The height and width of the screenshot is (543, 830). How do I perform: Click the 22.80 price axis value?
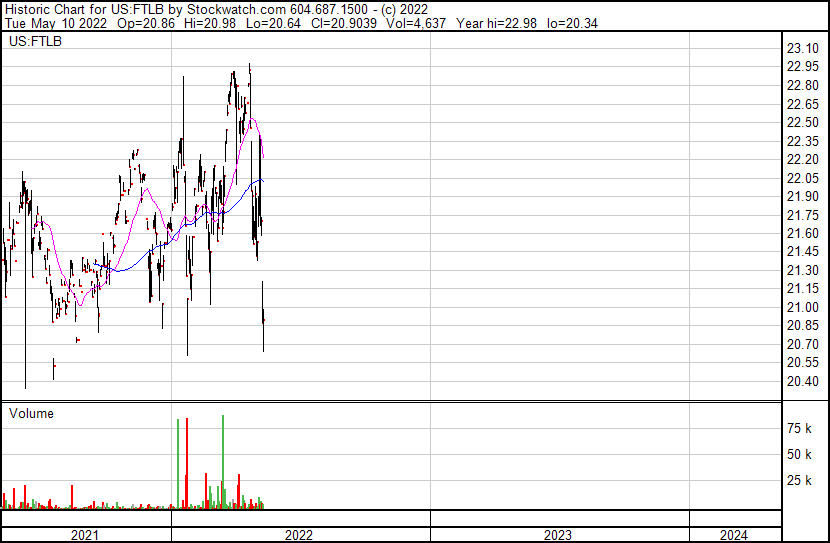pyautogui.click(x=802, y=85)
